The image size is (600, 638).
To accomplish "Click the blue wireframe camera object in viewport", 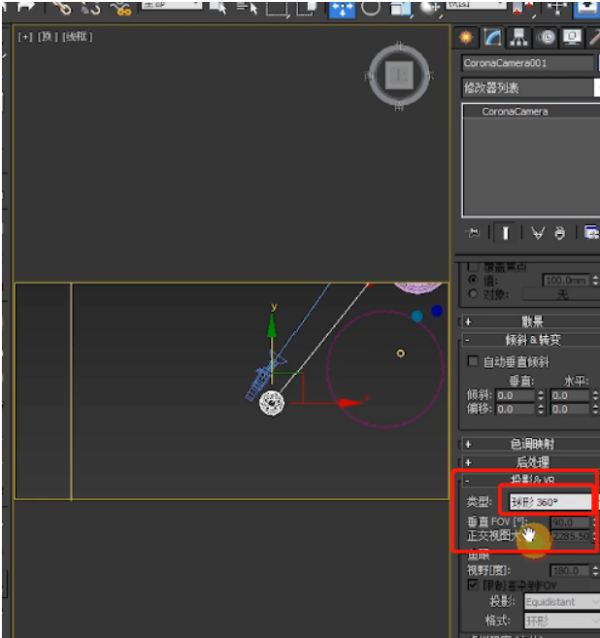I will coord(262,379).
